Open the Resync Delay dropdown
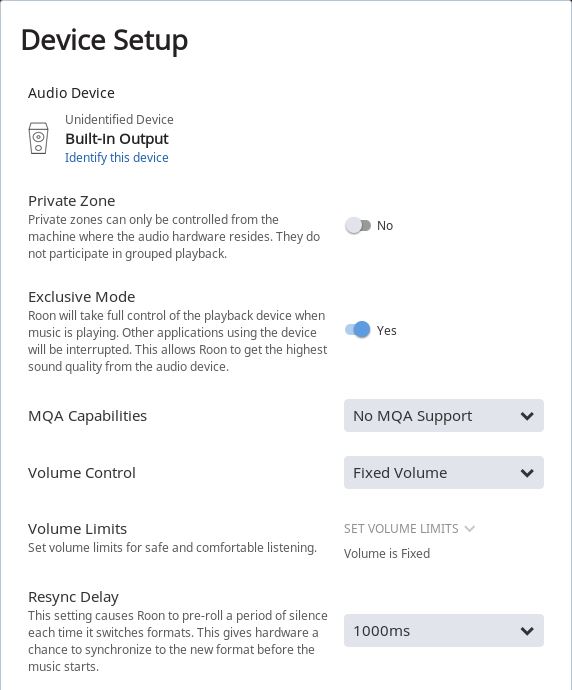 (x=444, y=631)
